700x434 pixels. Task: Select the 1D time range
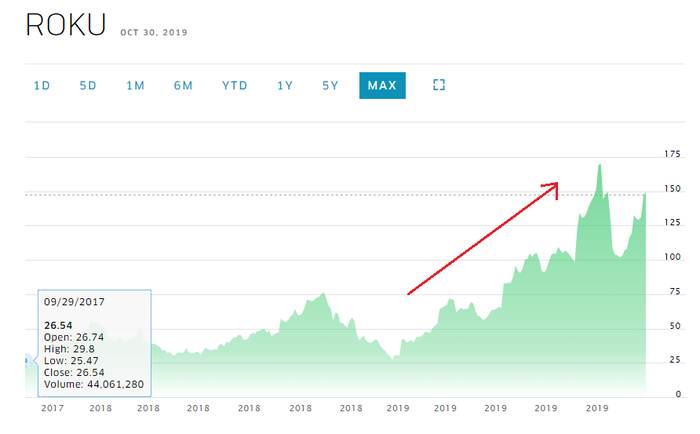[42, 85]
